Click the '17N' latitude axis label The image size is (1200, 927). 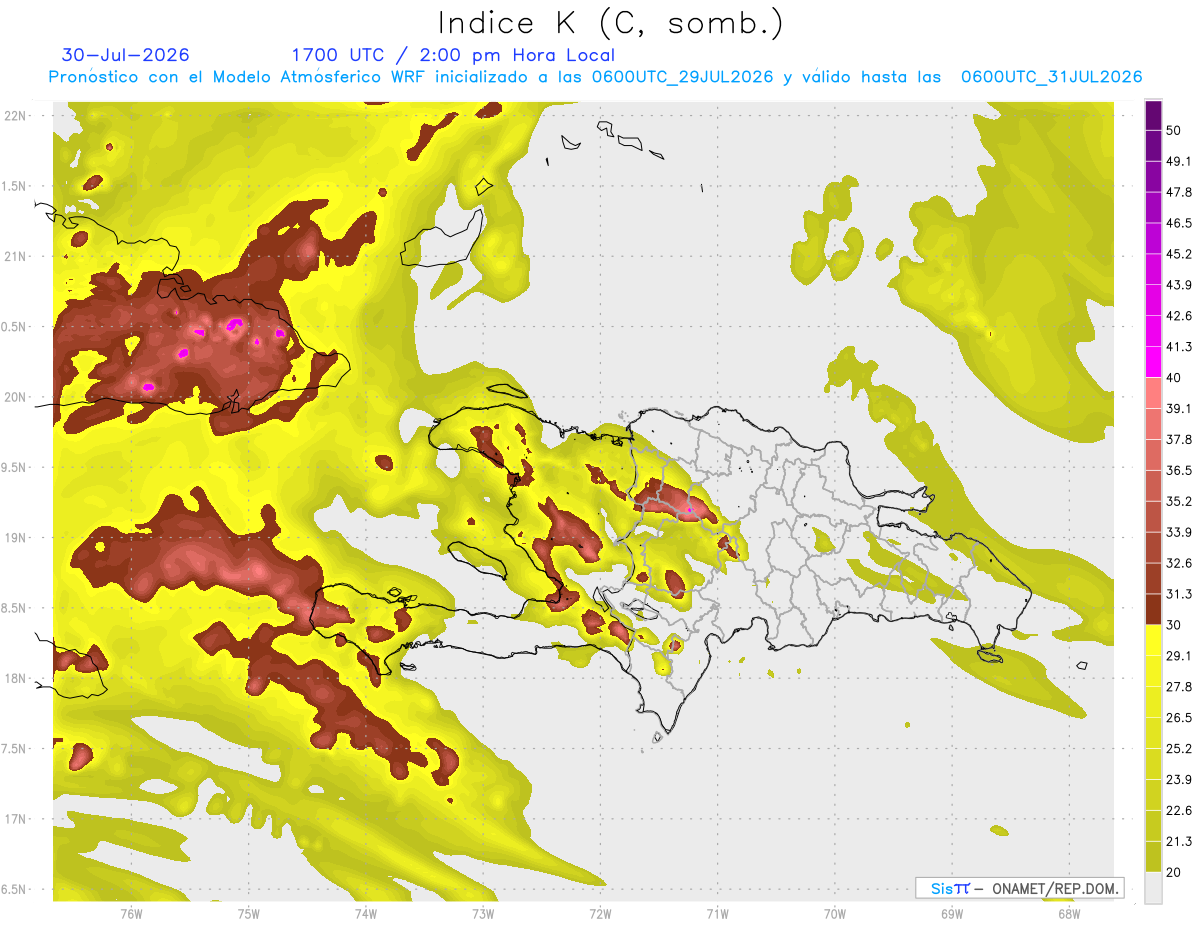pyautogui.click(x=15, y=820)
